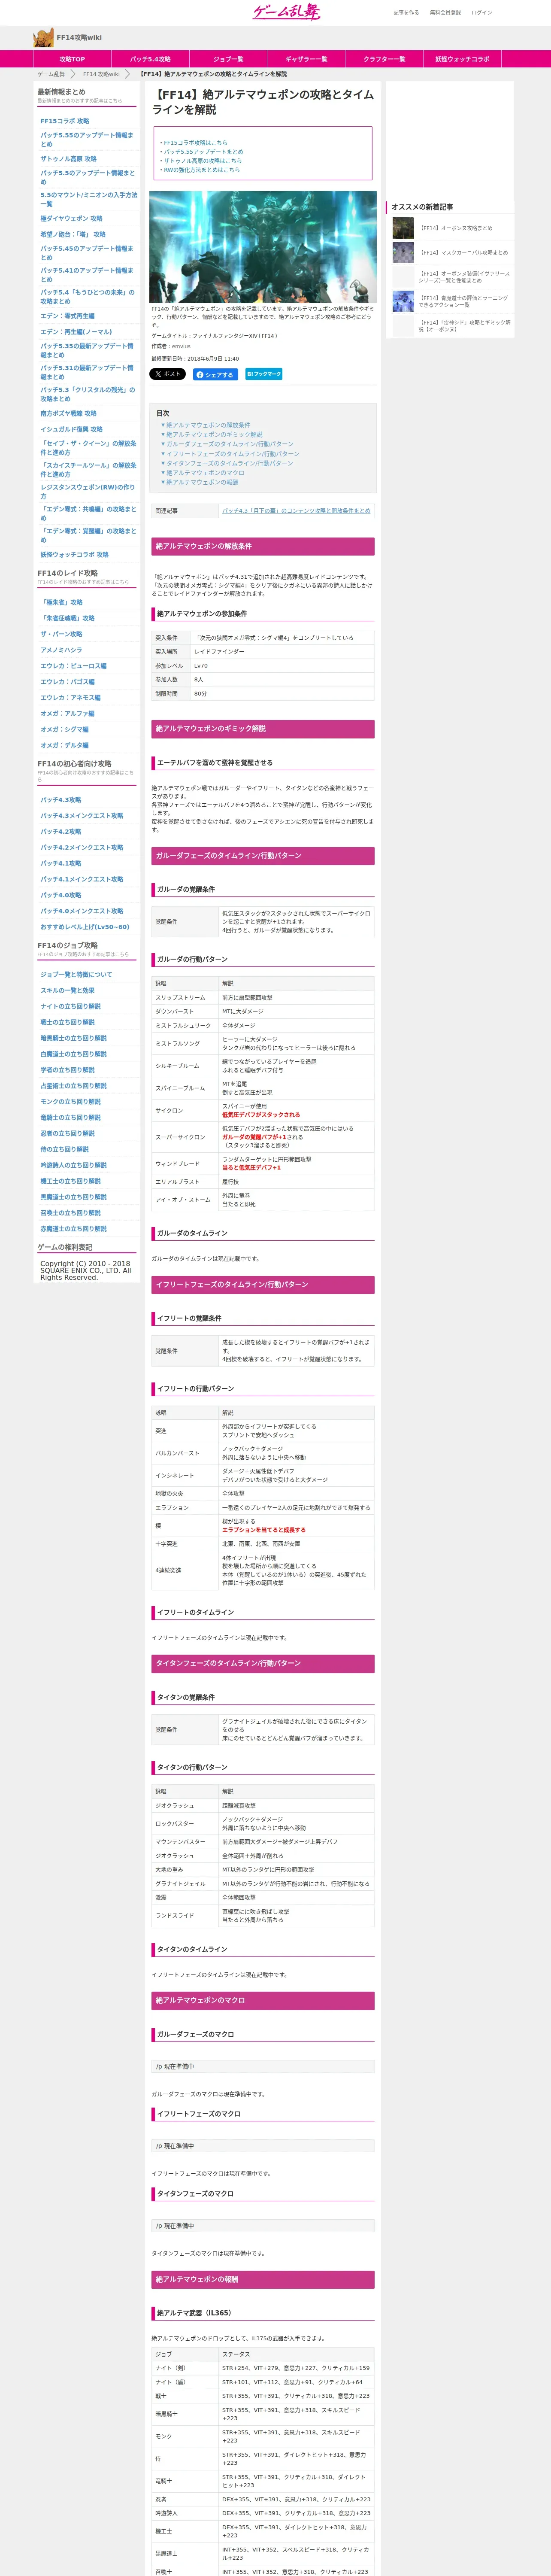The width and height of the screenshot is (551, 2576).
Task: Open the オーボンヌ攻略まとめ thumbnail
Action: point(403,228)
